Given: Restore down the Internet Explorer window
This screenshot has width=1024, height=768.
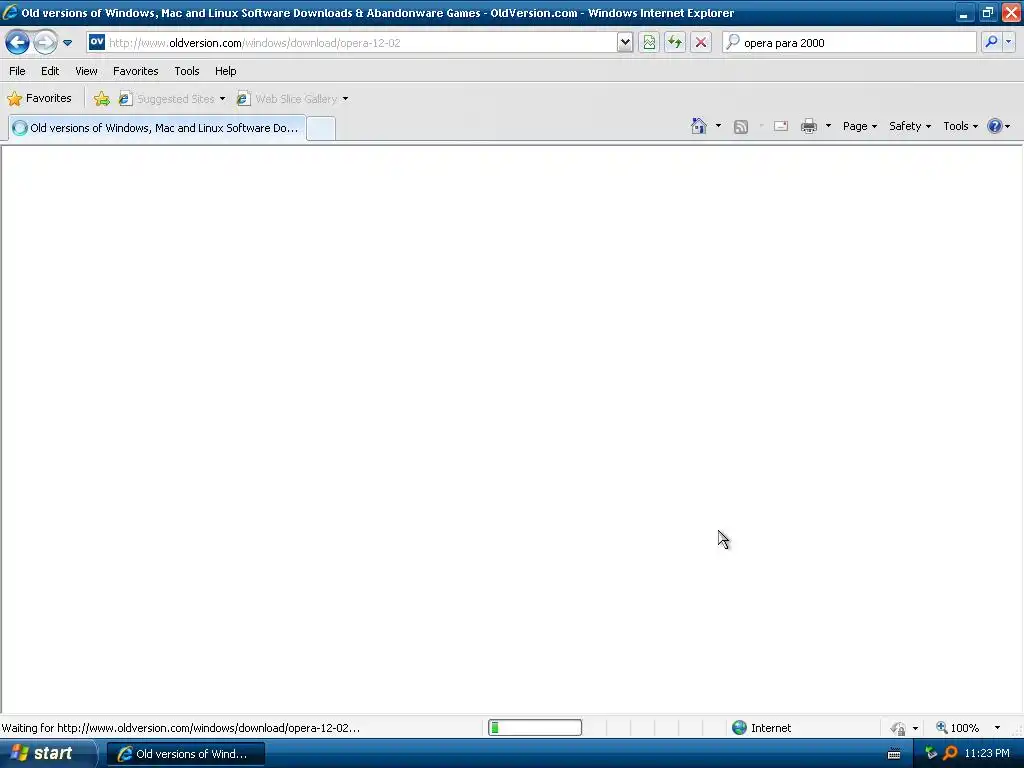Looking at the screenshot, I should tap(987, 12).
